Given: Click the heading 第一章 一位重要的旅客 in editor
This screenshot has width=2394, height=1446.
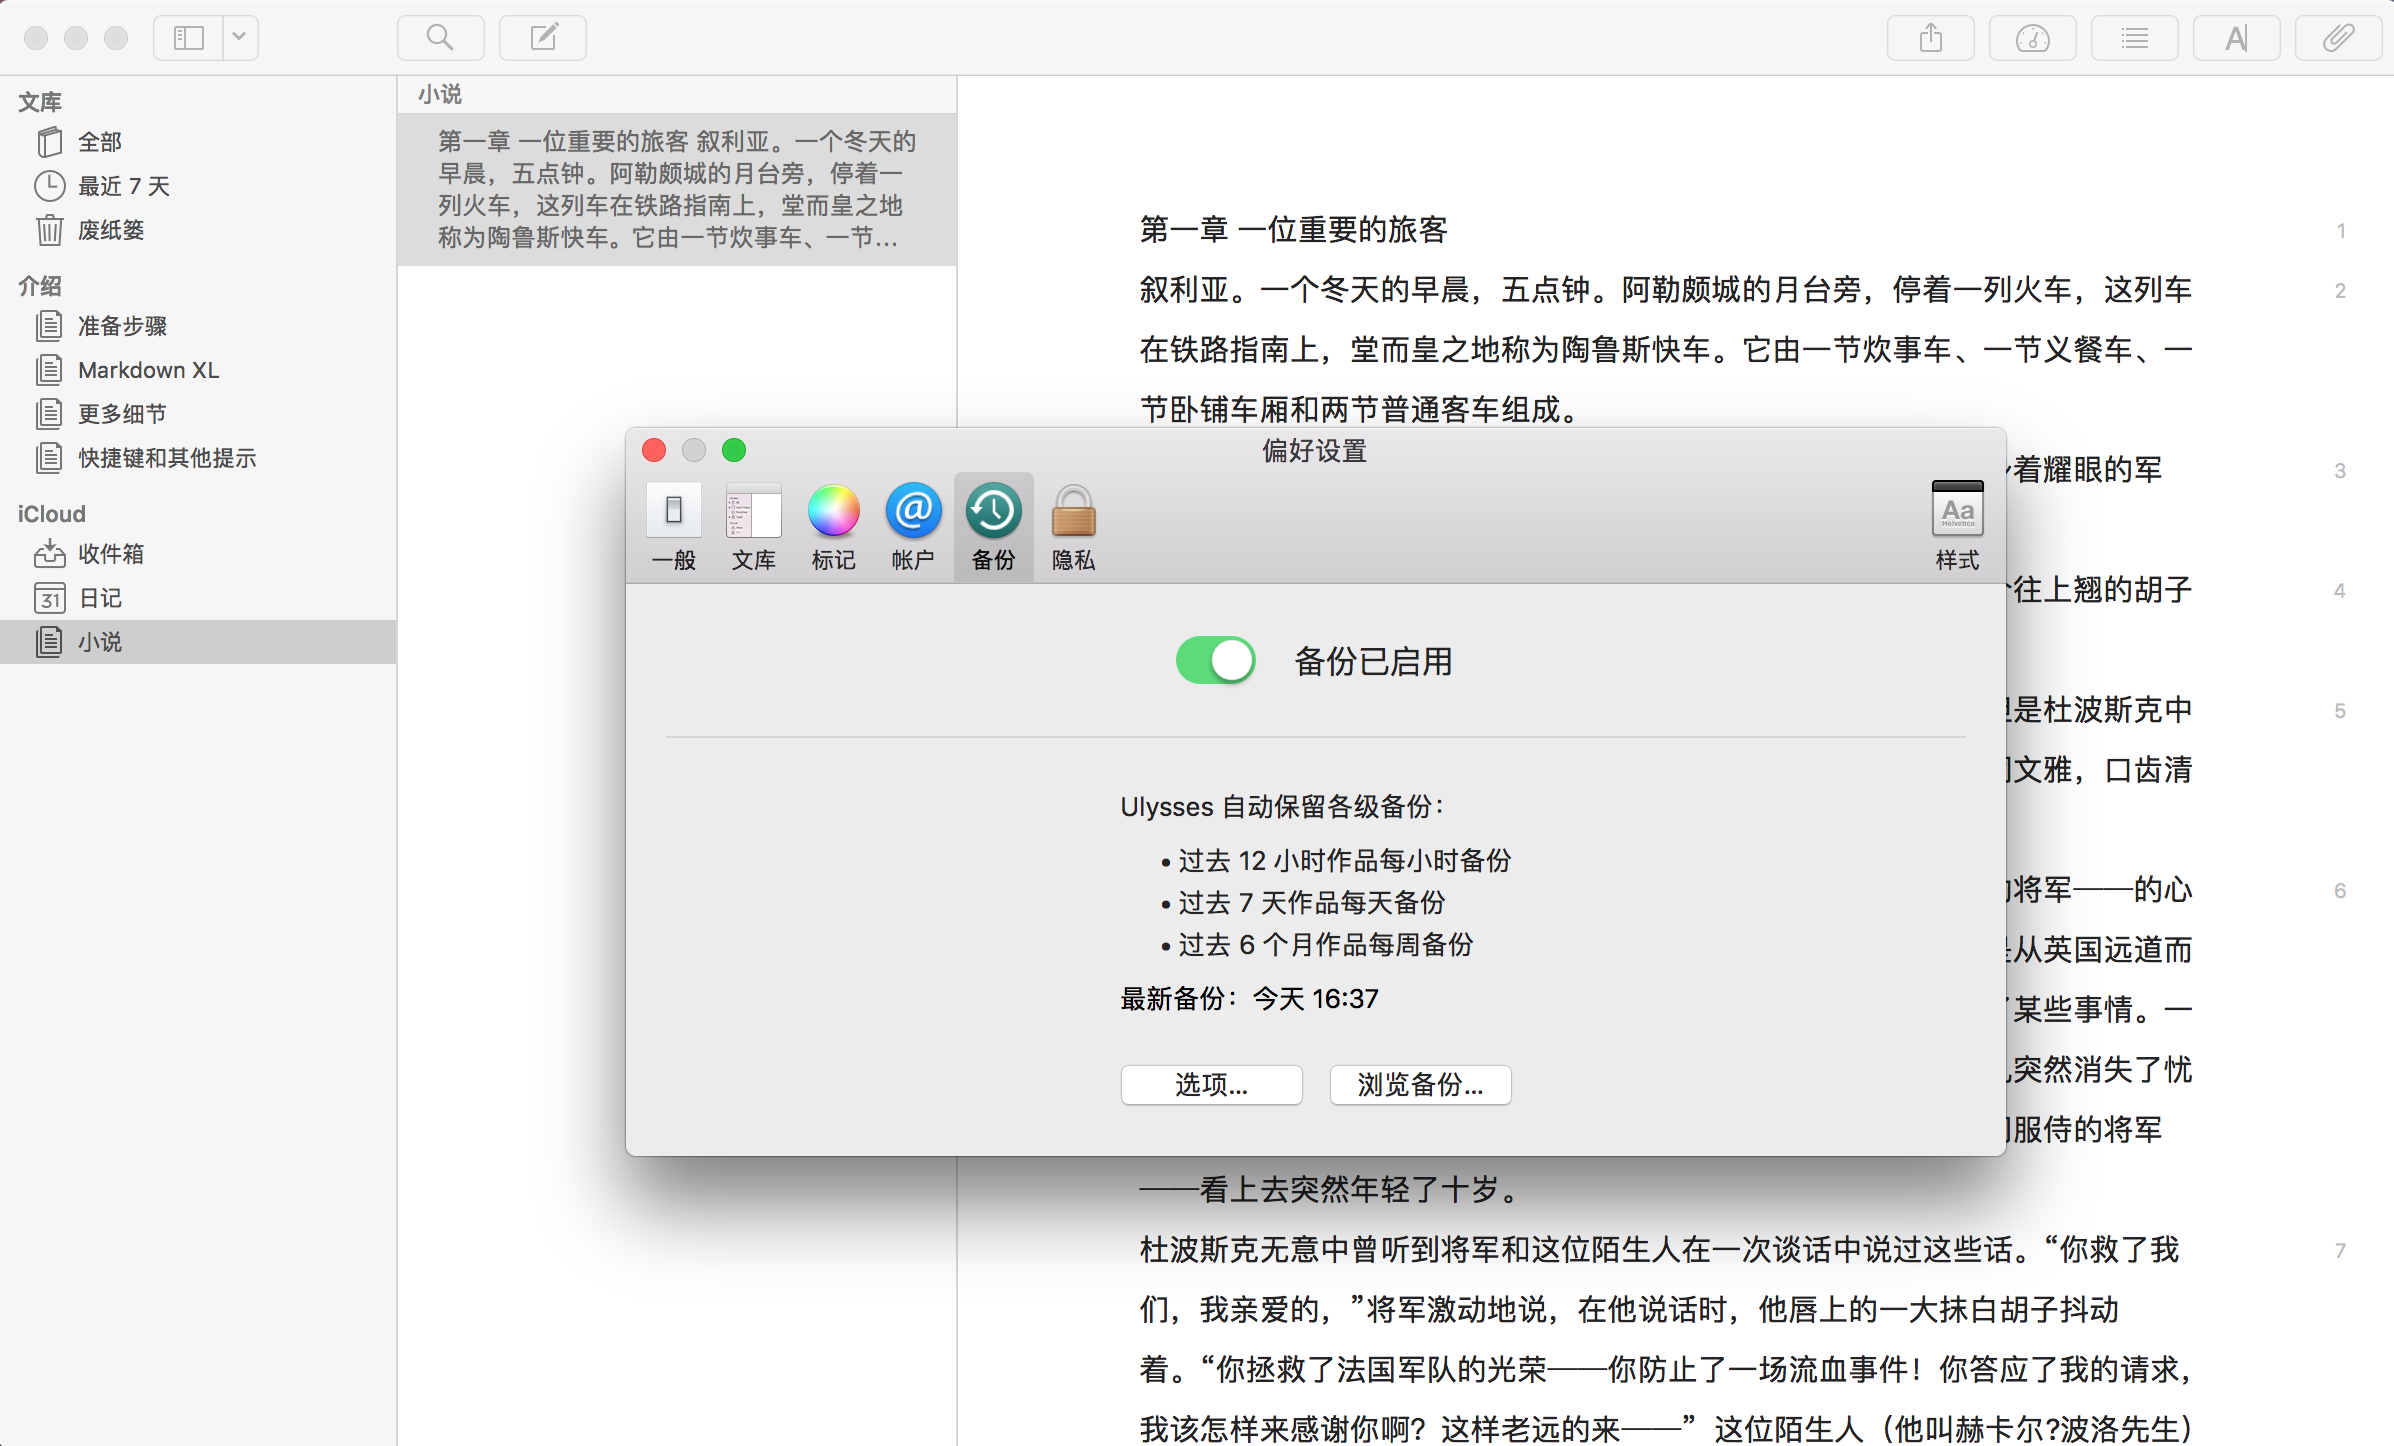Looking at the screenshot, I should pyautogui.click(x=1294, y=230).
